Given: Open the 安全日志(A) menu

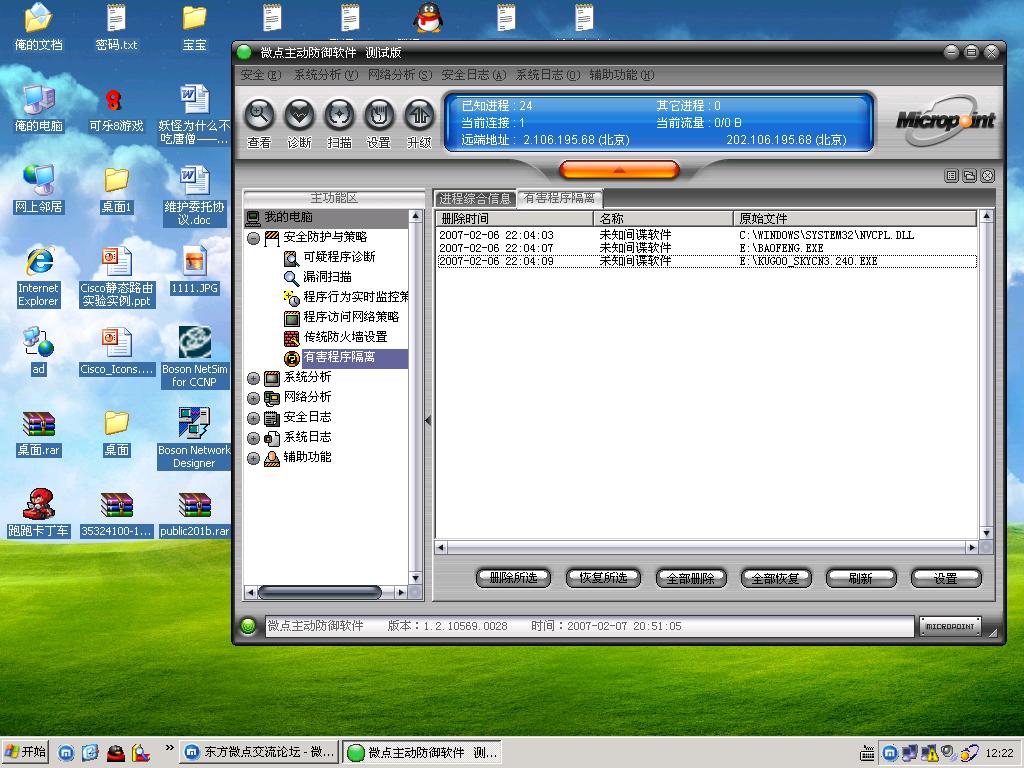Looking at the screenshot, I should [473, 75].
